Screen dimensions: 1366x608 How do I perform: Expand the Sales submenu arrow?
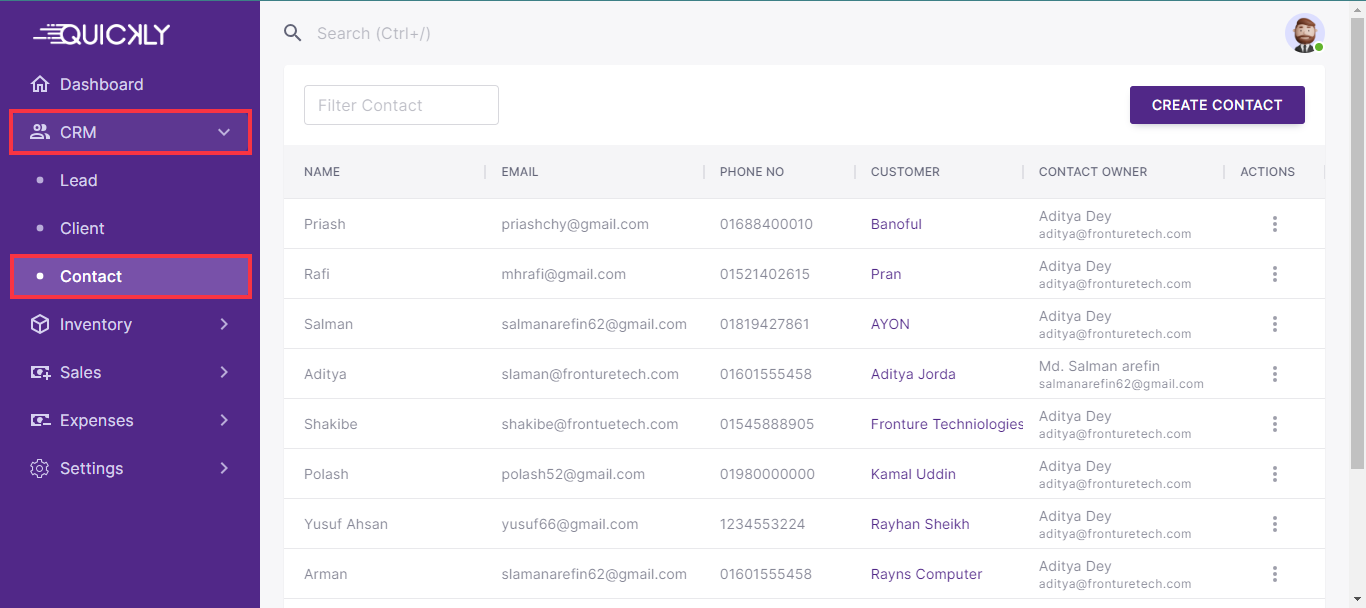pyautogui.click(x=224, y=372)
